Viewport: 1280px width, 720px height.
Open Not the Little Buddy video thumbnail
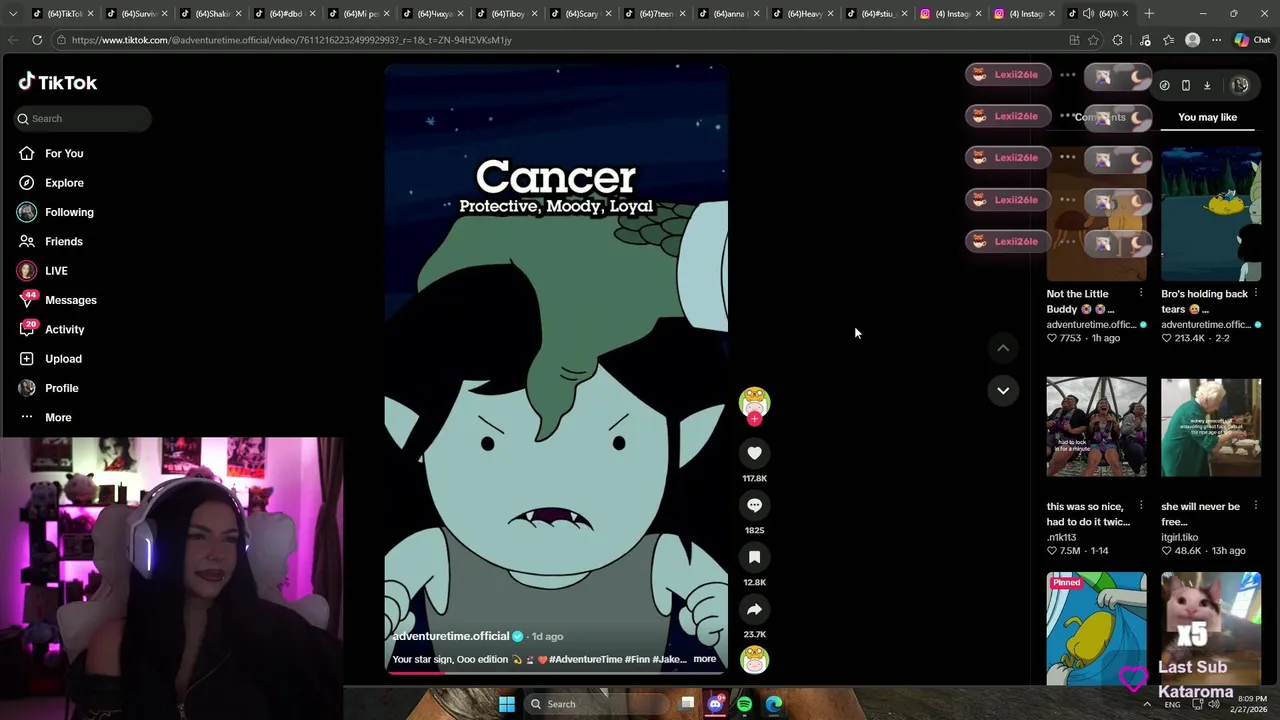1096,214
